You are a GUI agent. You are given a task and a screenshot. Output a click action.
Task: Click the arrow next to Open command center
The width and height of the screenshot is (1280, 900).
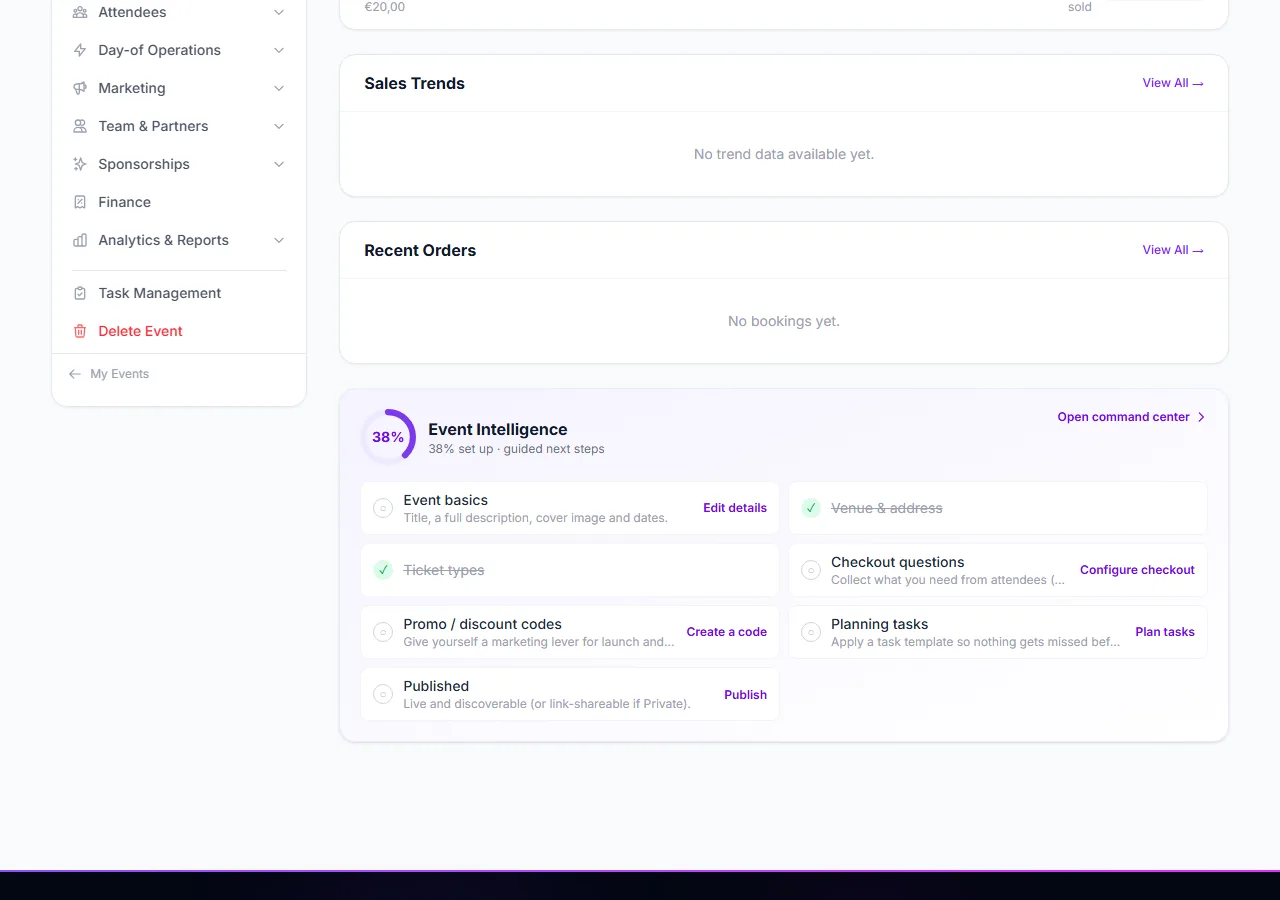(x=1201, y=417)
